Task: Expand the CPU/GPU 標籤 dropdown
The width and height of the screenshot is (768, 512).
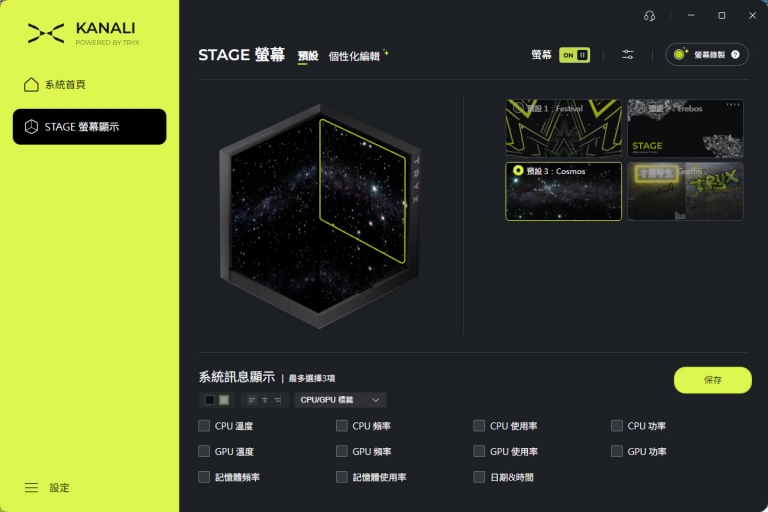Action: (340, 400)
